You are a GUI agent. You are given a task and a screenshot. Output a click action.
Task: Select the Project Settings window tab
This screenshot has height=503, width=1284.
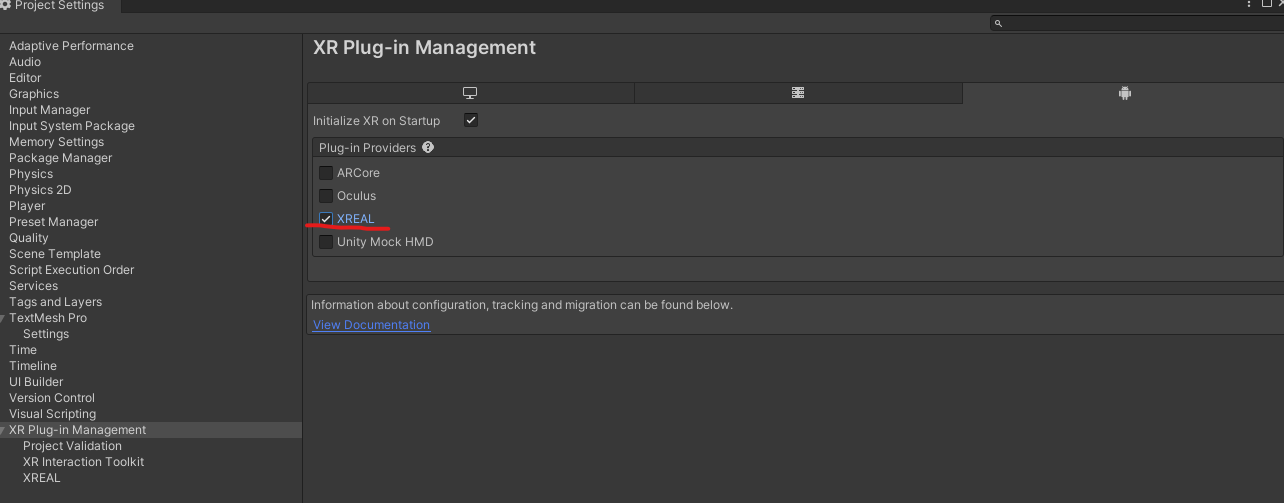tap(58, 6)
